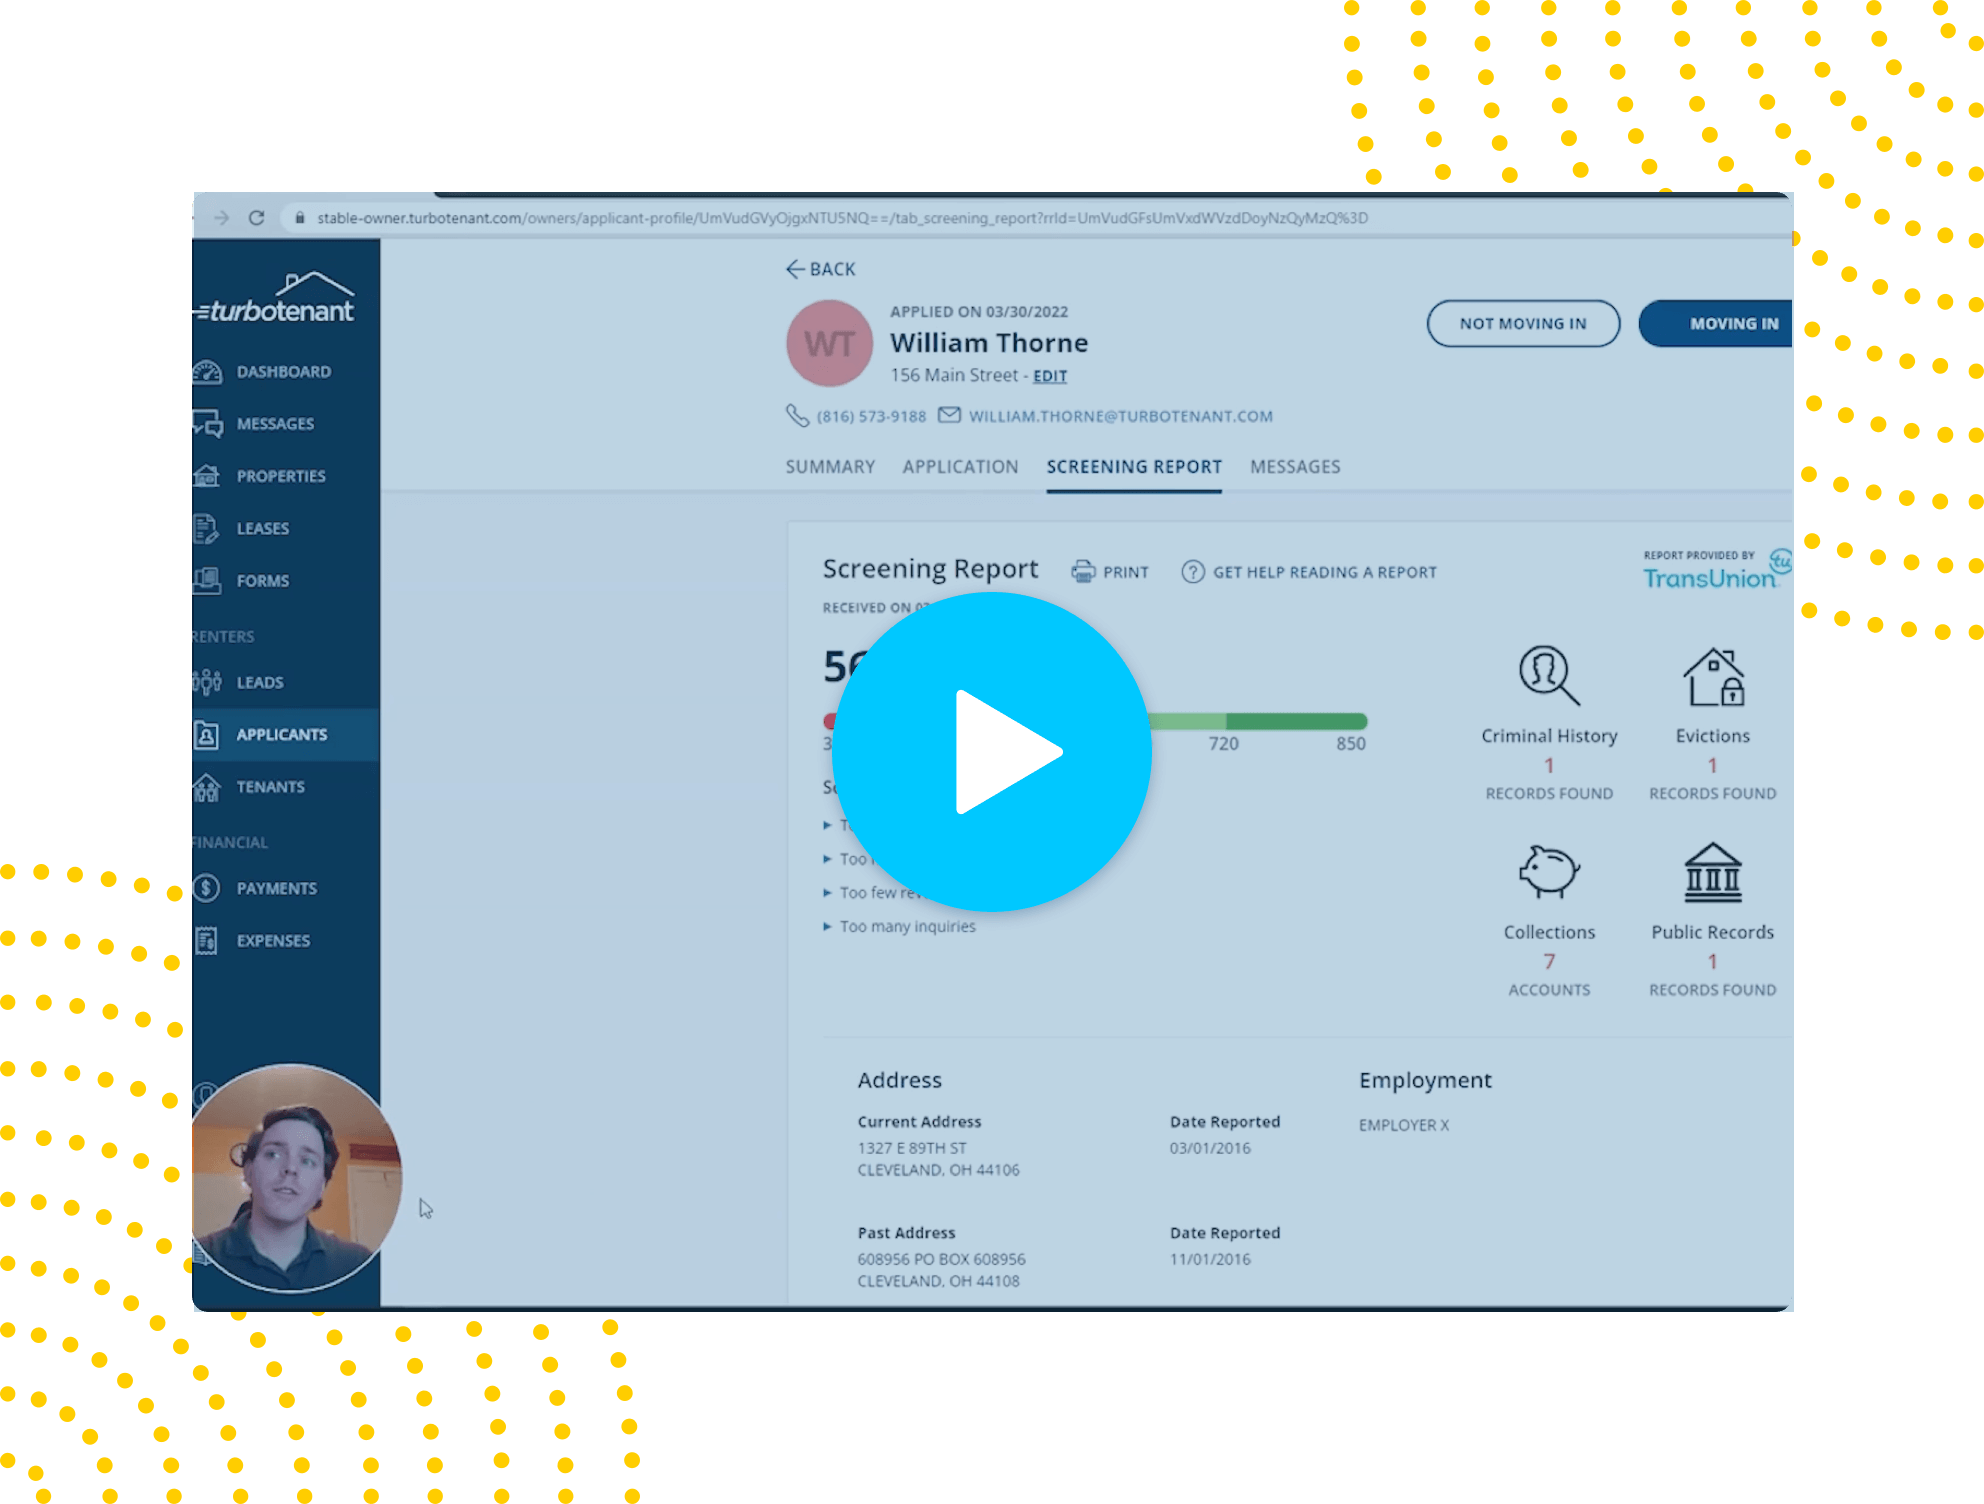This screenshot has width=1984, height=1504.
Task: Open Applicants in the sidebar menu
Action: (286, 735)
